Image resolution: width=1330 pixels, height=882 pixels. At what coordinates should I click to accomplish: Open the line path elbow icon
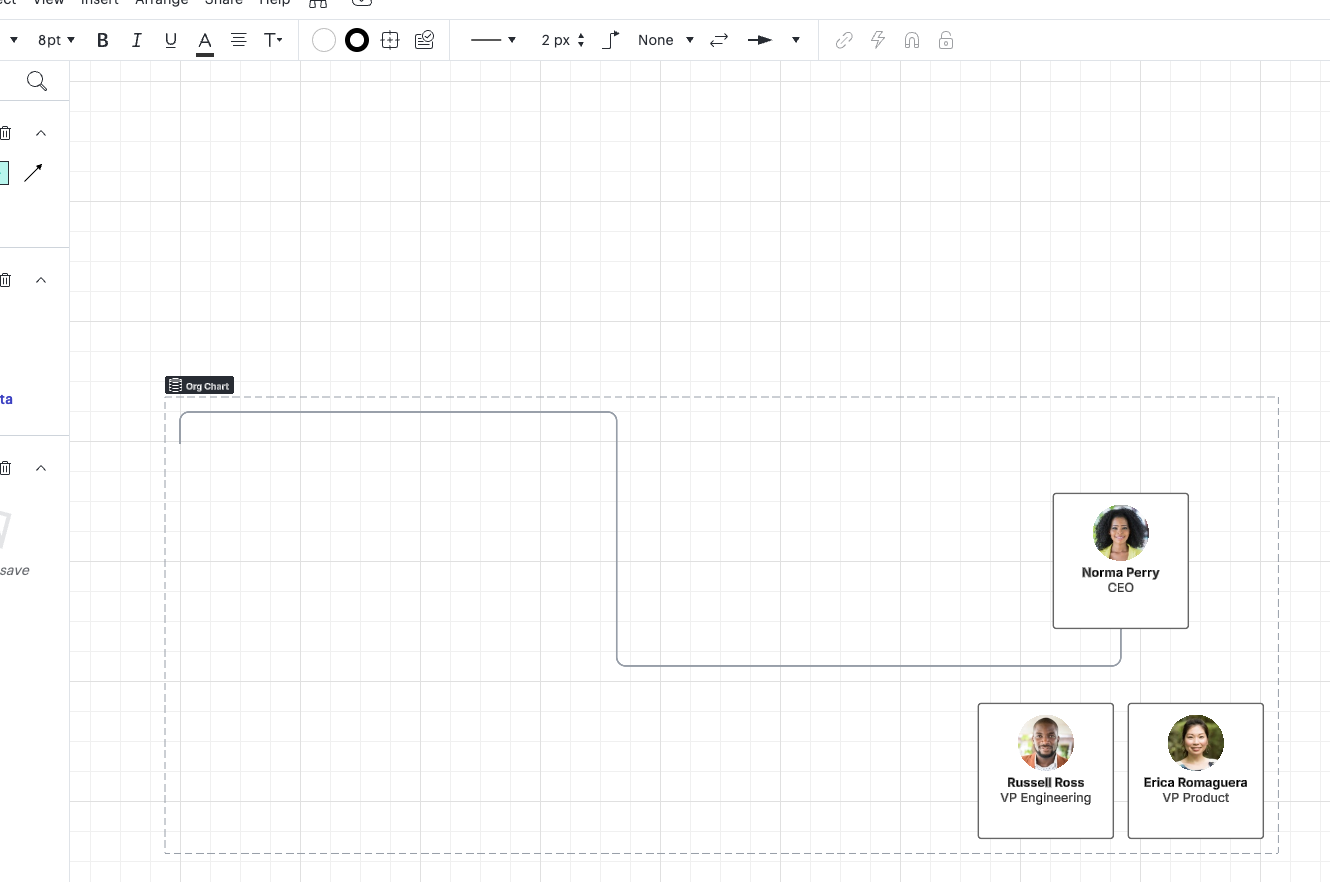tap(611, 40)
